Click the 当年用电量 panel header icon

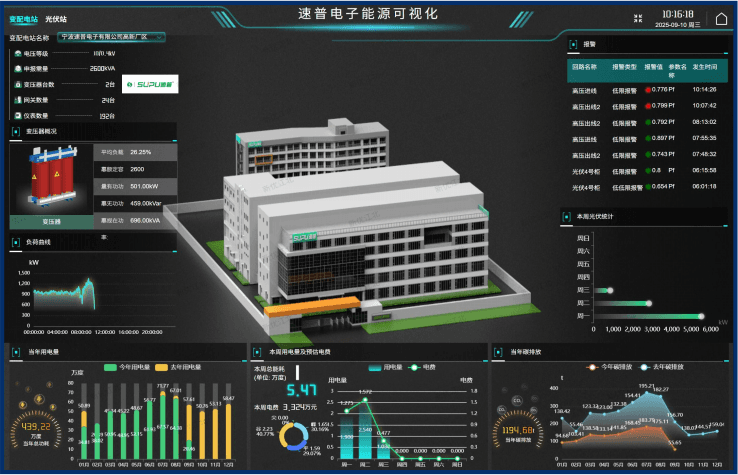(16, 352)
